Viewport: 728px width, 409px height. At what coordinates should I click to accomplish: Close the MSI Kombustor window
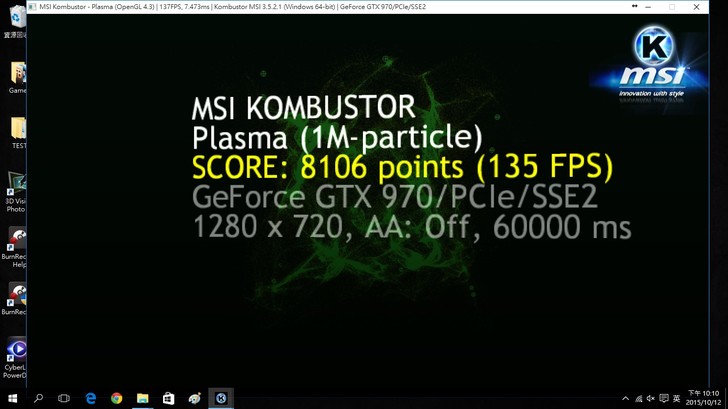(696, 7)
